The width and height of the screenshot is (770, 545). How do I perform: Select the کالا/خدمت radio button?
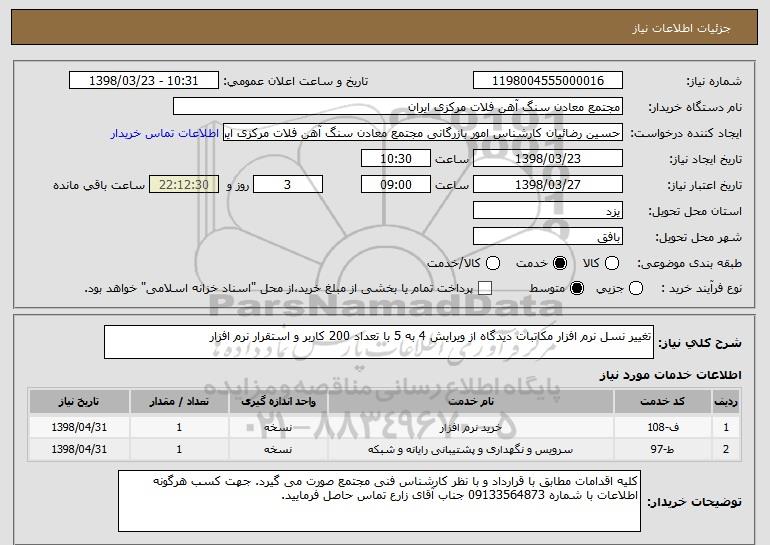pyautogui.click(x=493, y=263)
